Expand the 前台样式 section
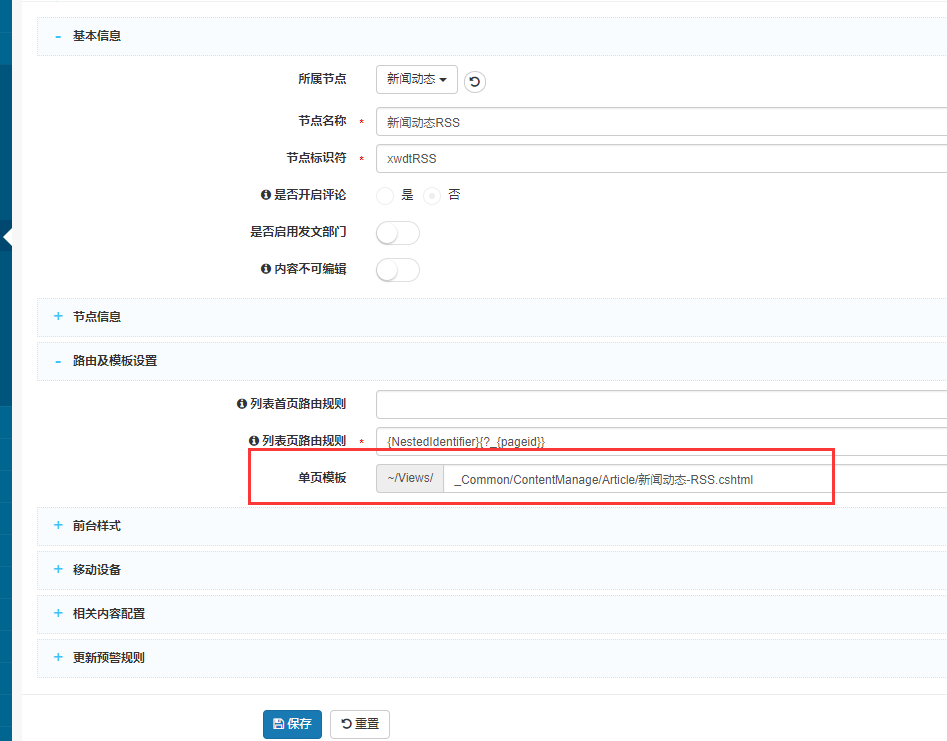Viewport: 947px width, 741px height. tap(96, 526)
